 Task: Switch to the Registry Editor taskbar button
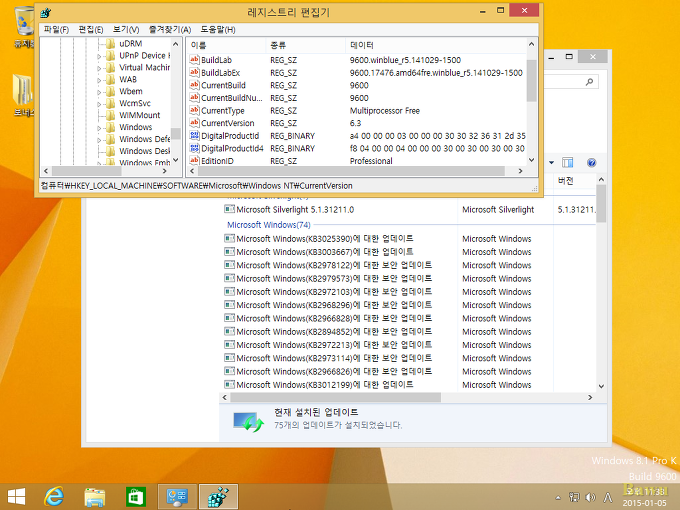[x=218, y=497]
